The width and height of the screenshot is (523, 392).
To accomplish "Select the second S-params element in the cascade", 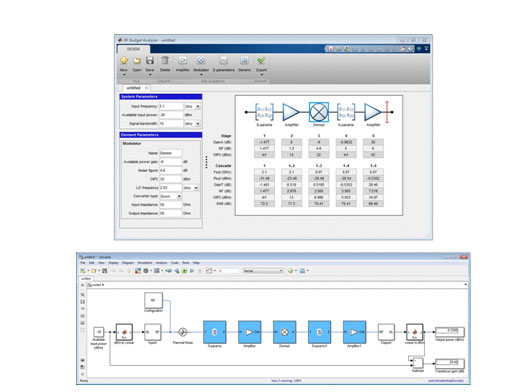I will click(346, 112).
